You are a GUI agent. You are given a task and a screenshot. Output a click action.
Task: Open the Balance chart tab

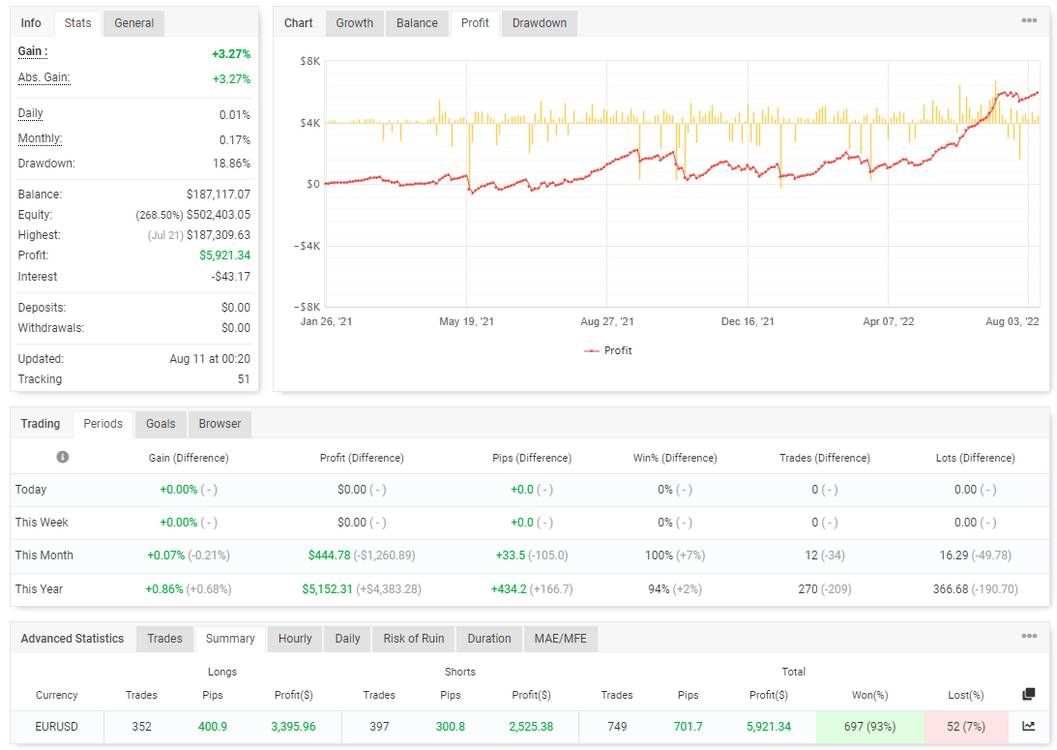417,23
